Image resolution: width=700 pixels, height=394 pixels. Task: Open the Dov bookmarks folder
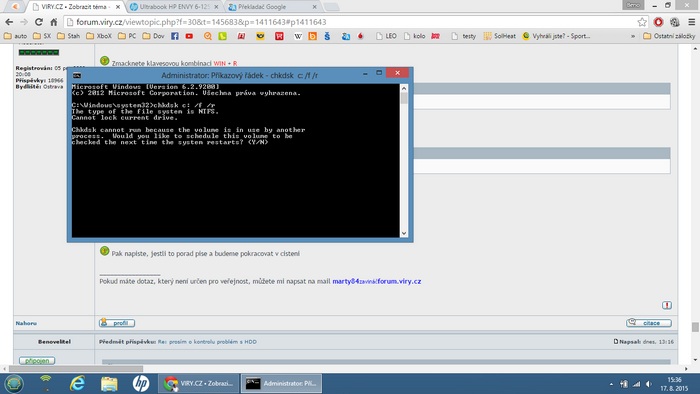pos(154,36)
